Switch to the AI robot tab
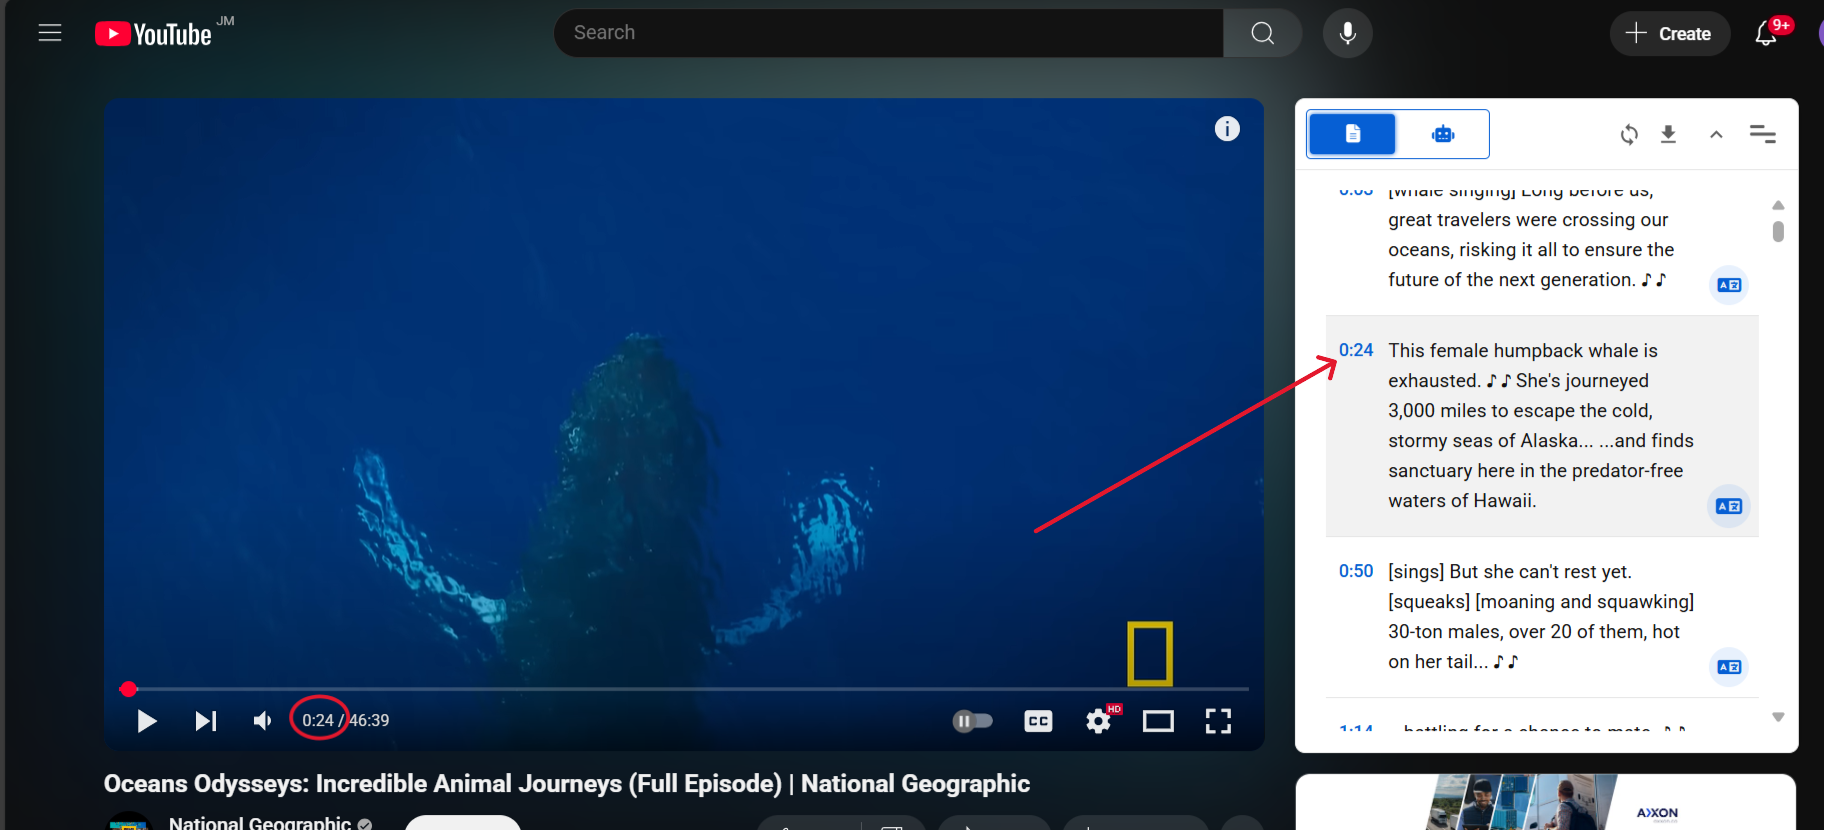The width and height of the screenshot is (1824, 830). pos(1442,134)
